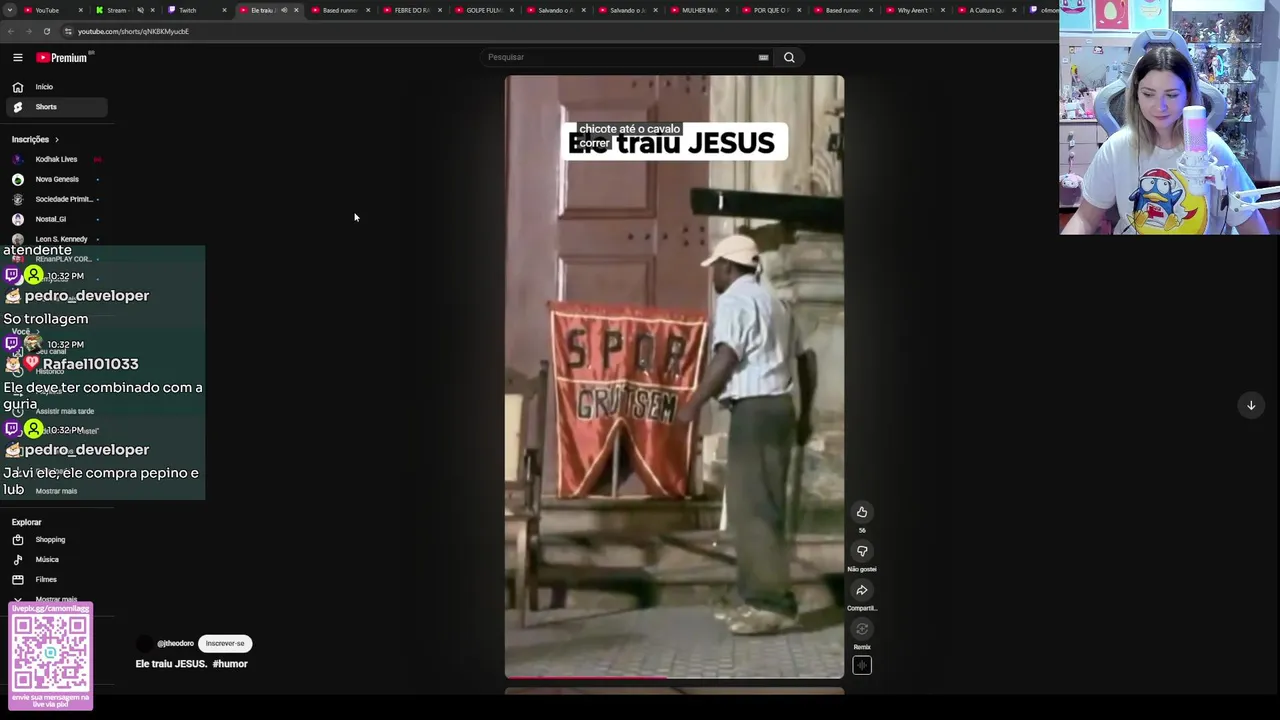
Task: Share the short via Compartilhar icon
Action: 862,590
